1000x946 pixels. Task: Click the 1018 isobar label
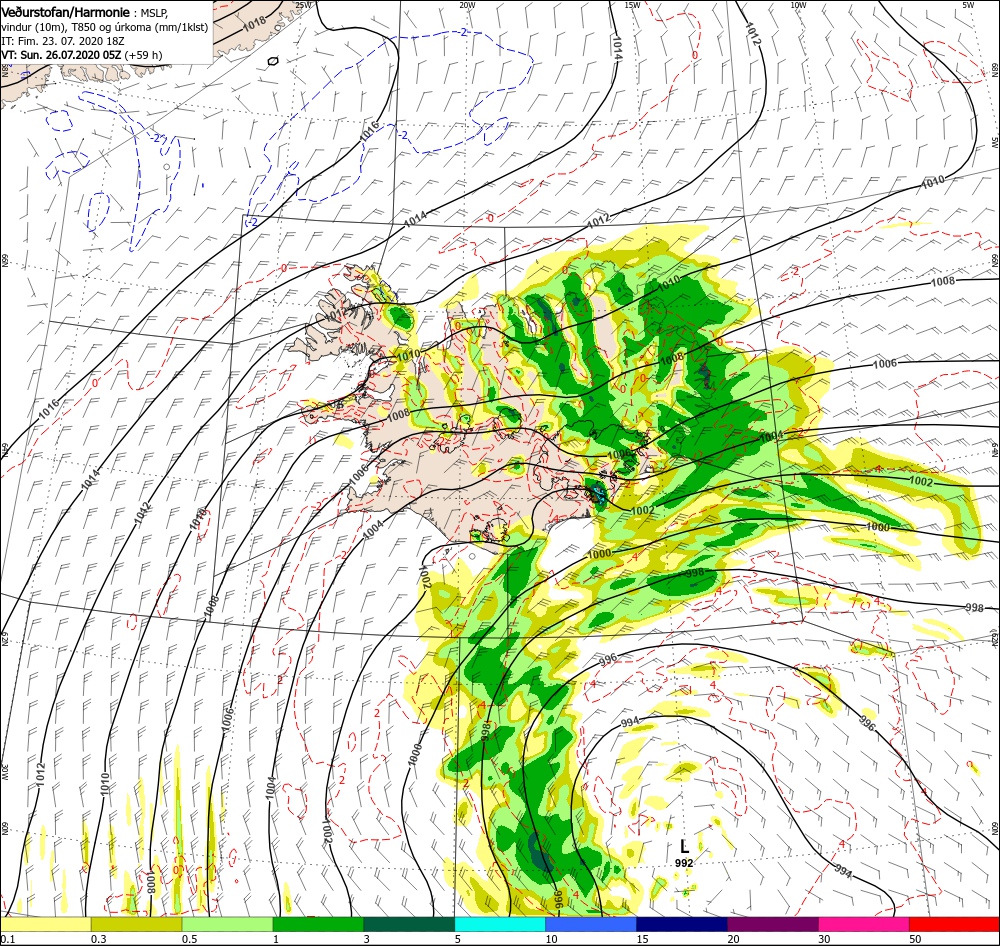coord(254,24)
